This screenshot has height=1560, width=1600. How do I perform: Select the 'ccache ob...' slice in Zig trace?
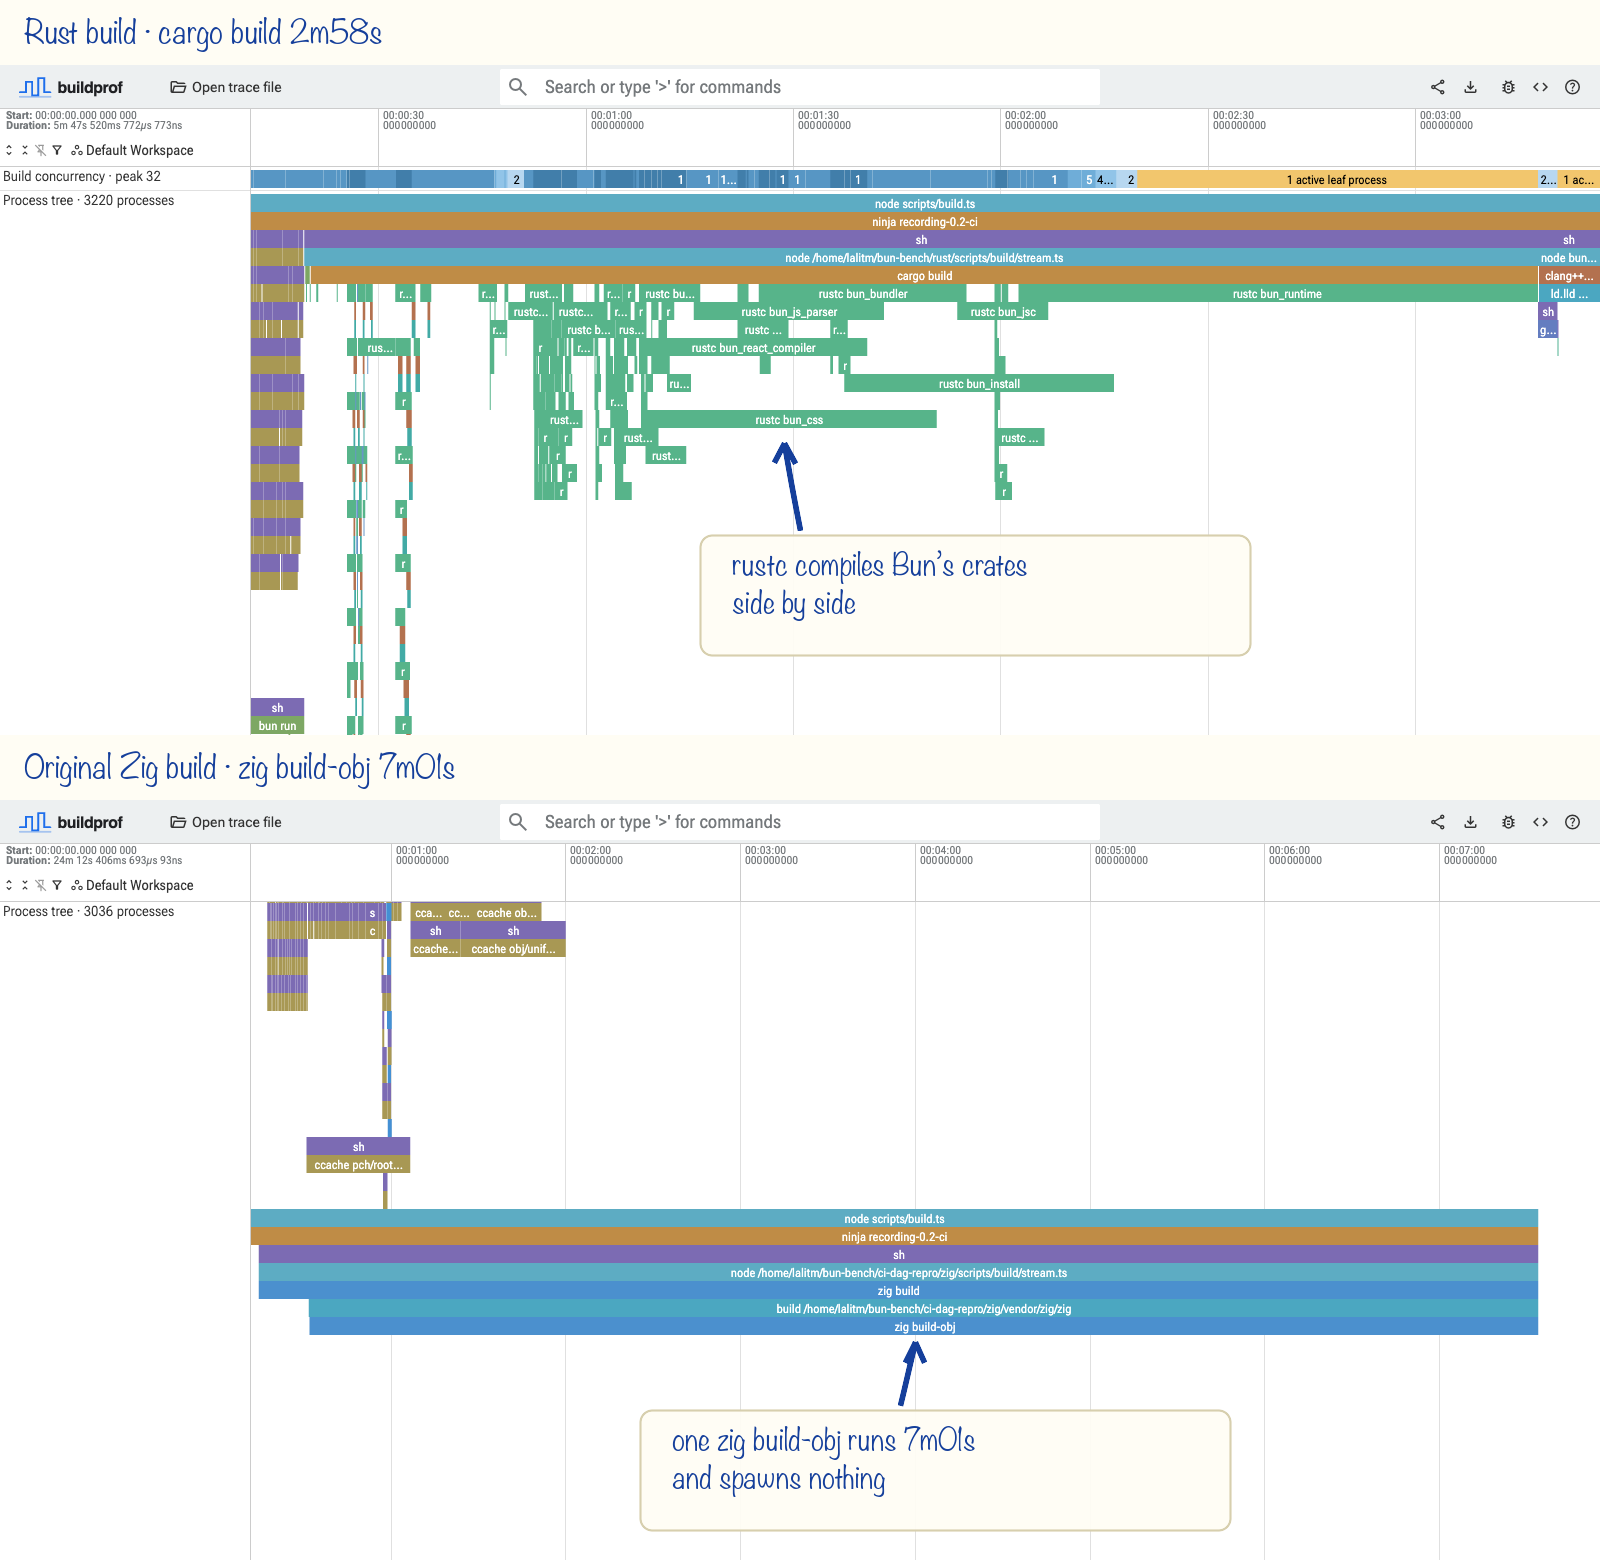click(506, 913)
